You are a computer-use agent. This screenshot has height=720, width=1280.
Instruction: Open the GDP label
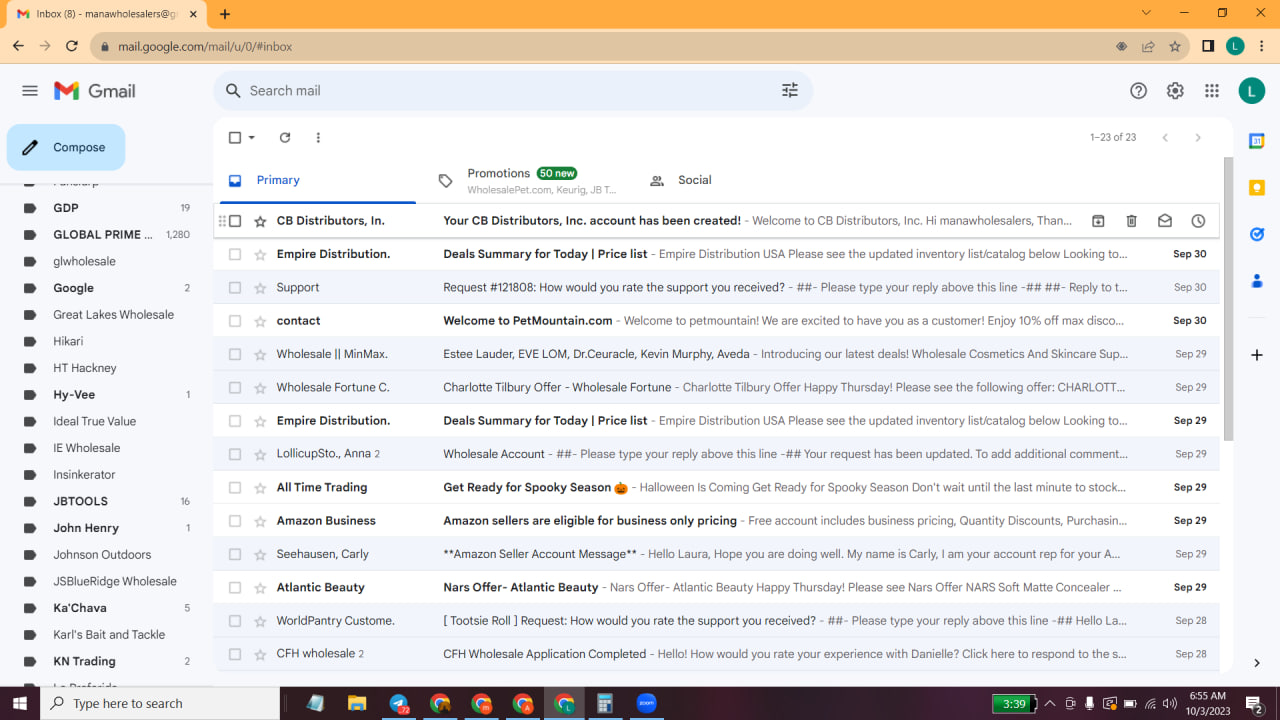[66, 208]
